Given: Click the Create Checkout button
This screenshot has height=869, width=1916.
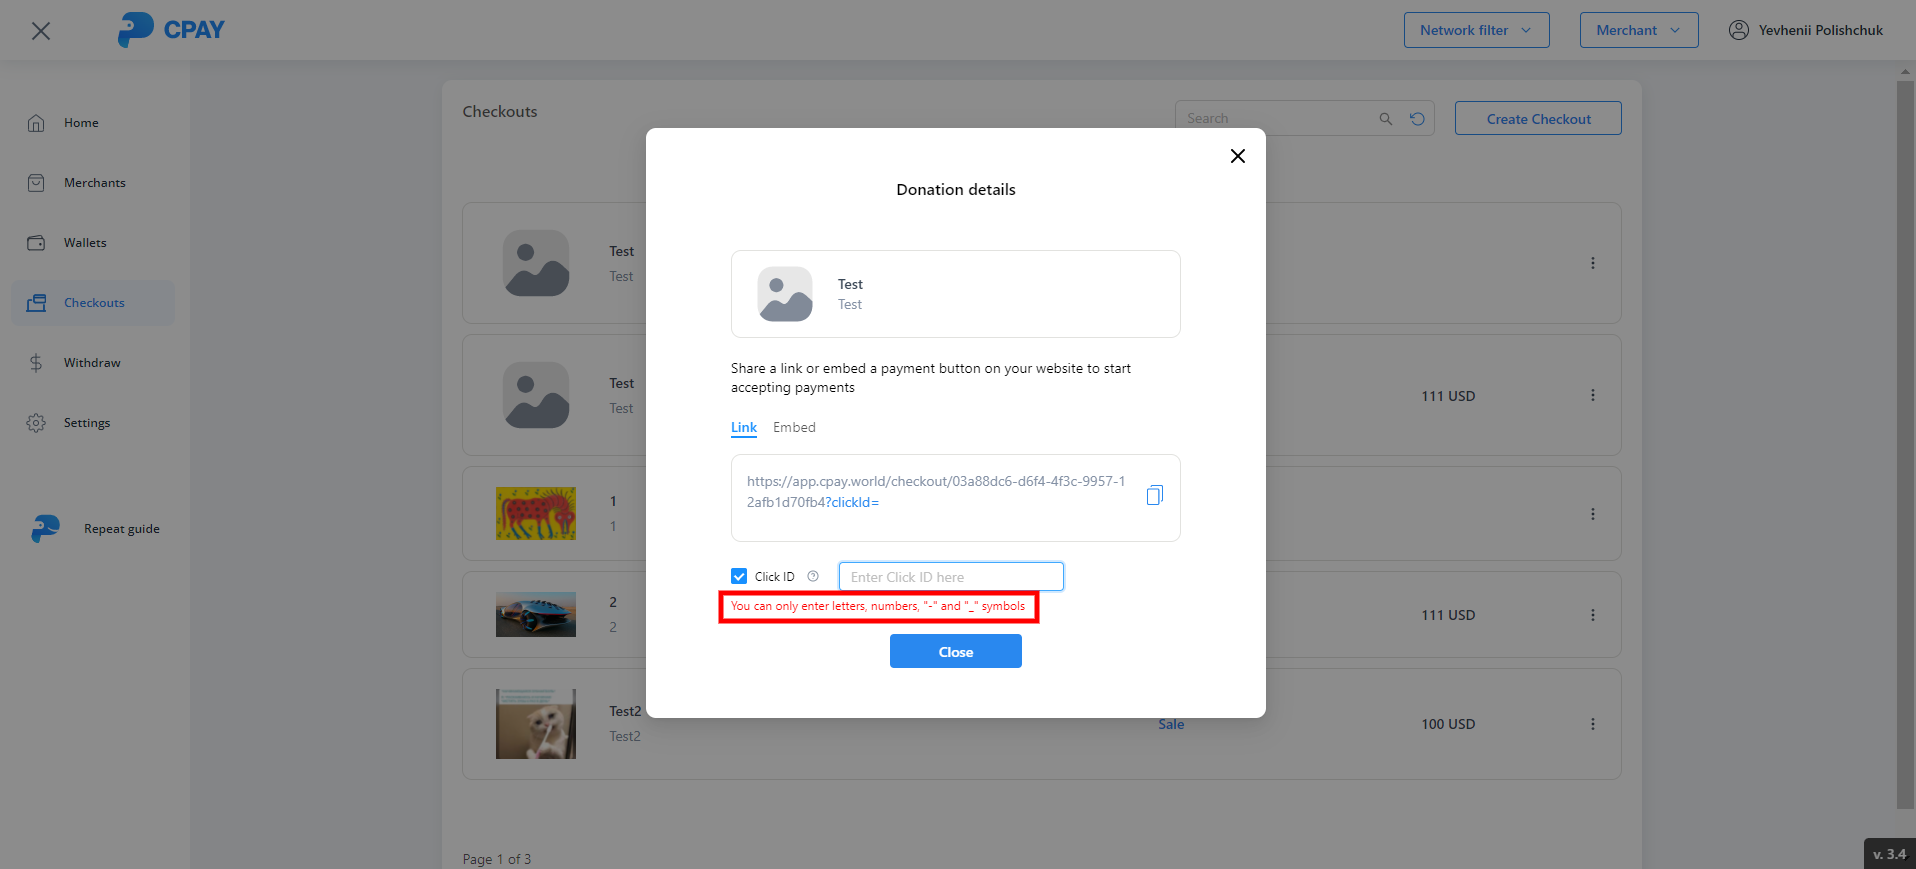Looking at the screenshot, I should coord(1537,119).
